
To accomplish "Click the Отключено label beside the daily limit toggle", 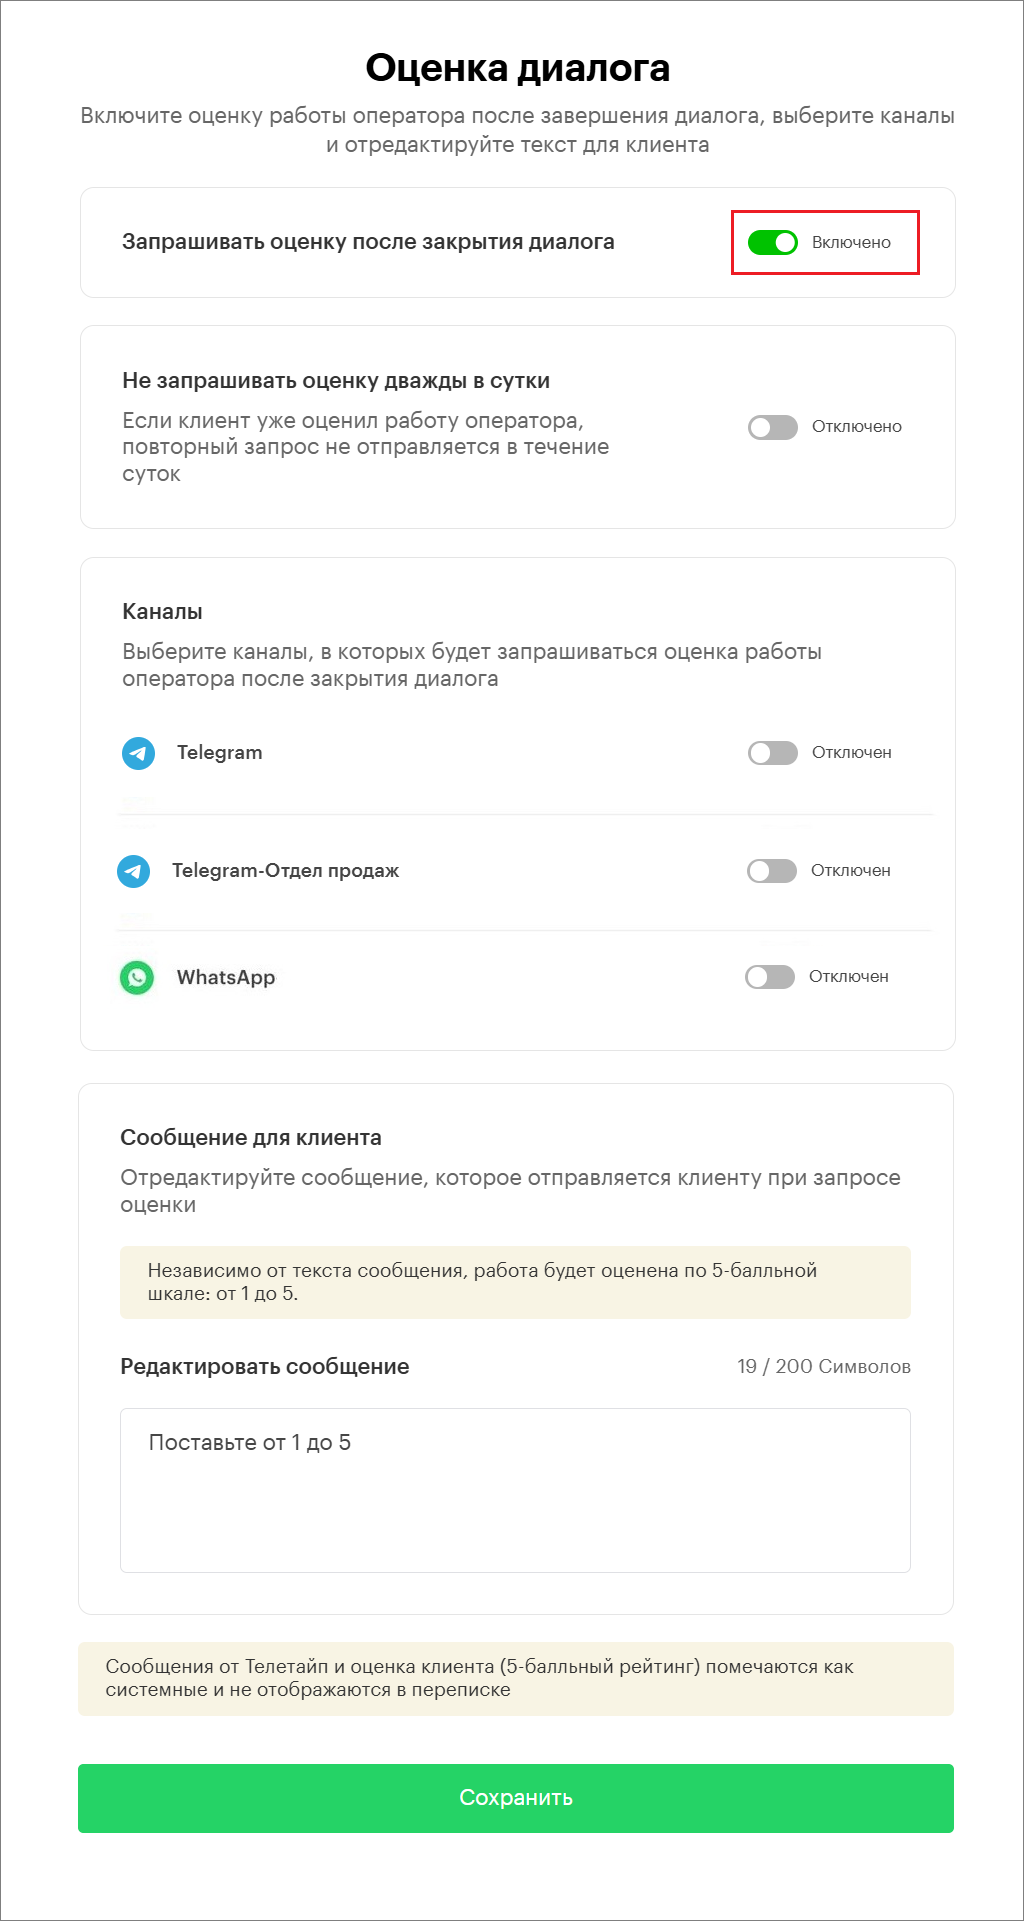I will pyautogui.click(x=856, y=427).
